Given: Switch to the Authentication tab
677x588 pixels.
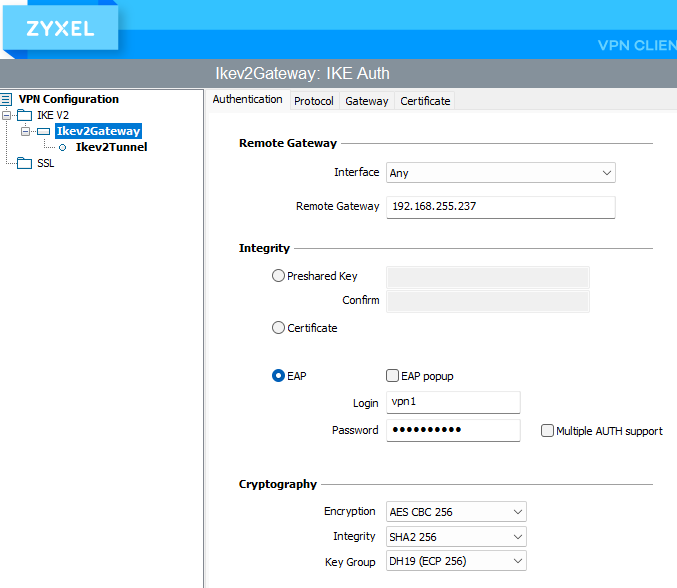Looking at the screenshot, I should 247,100.
